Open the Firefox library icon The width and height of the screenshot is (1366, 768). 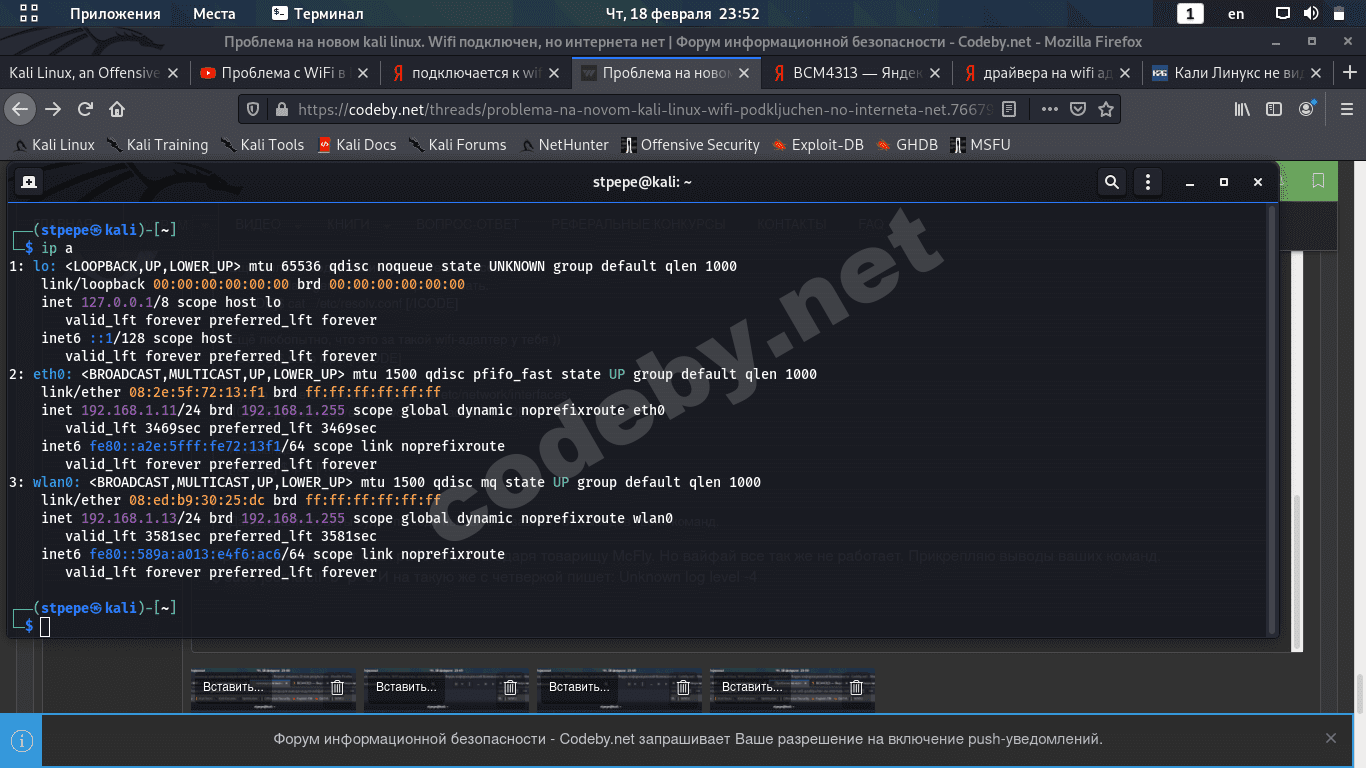[x=1242, y=109]
